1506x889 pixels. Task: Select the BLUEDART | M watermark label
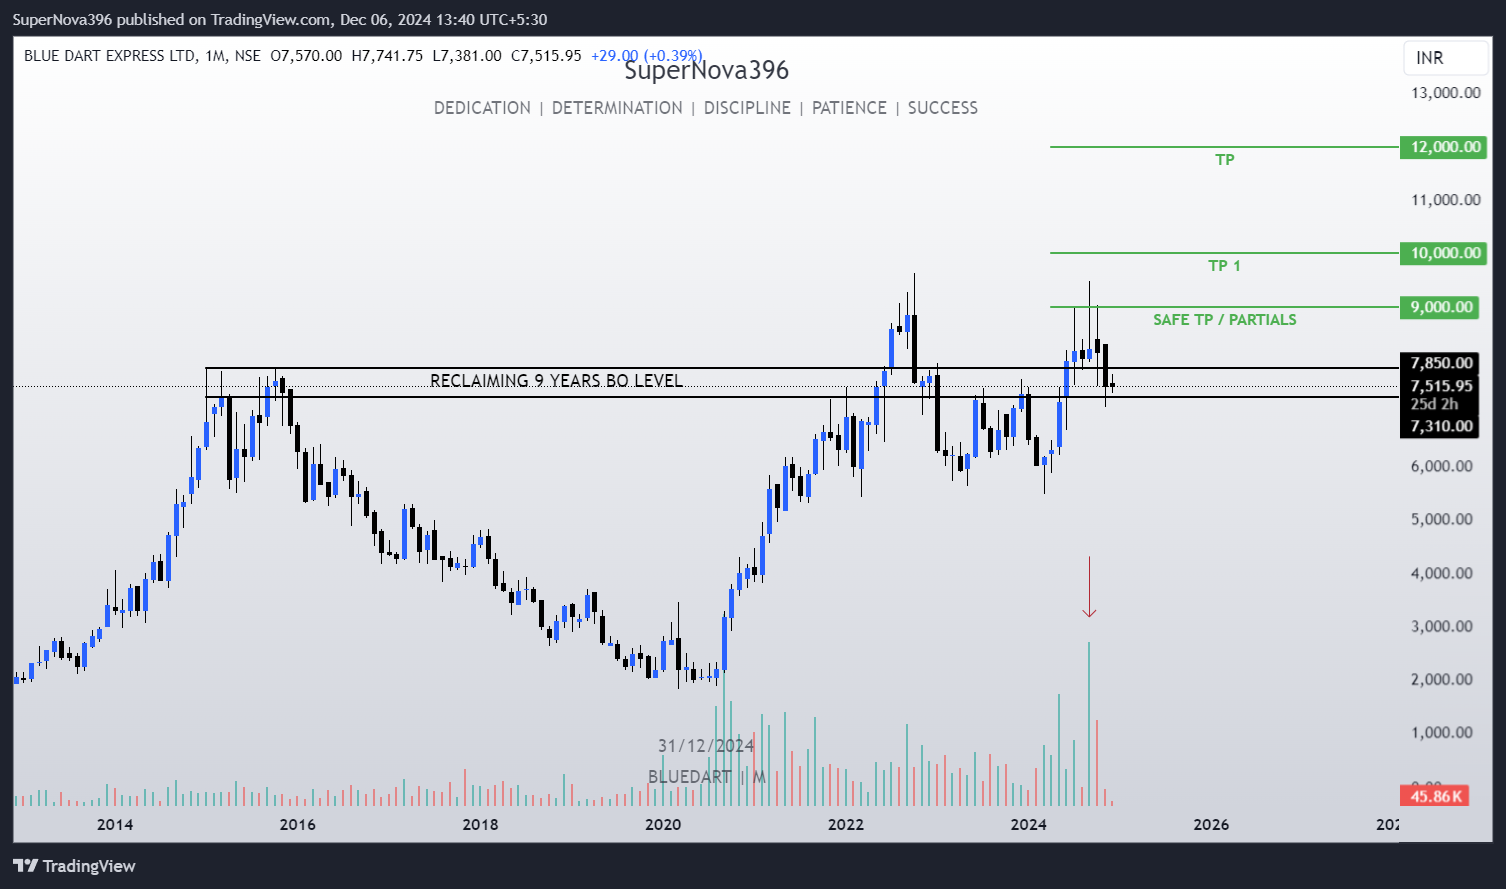click(706, 777)
